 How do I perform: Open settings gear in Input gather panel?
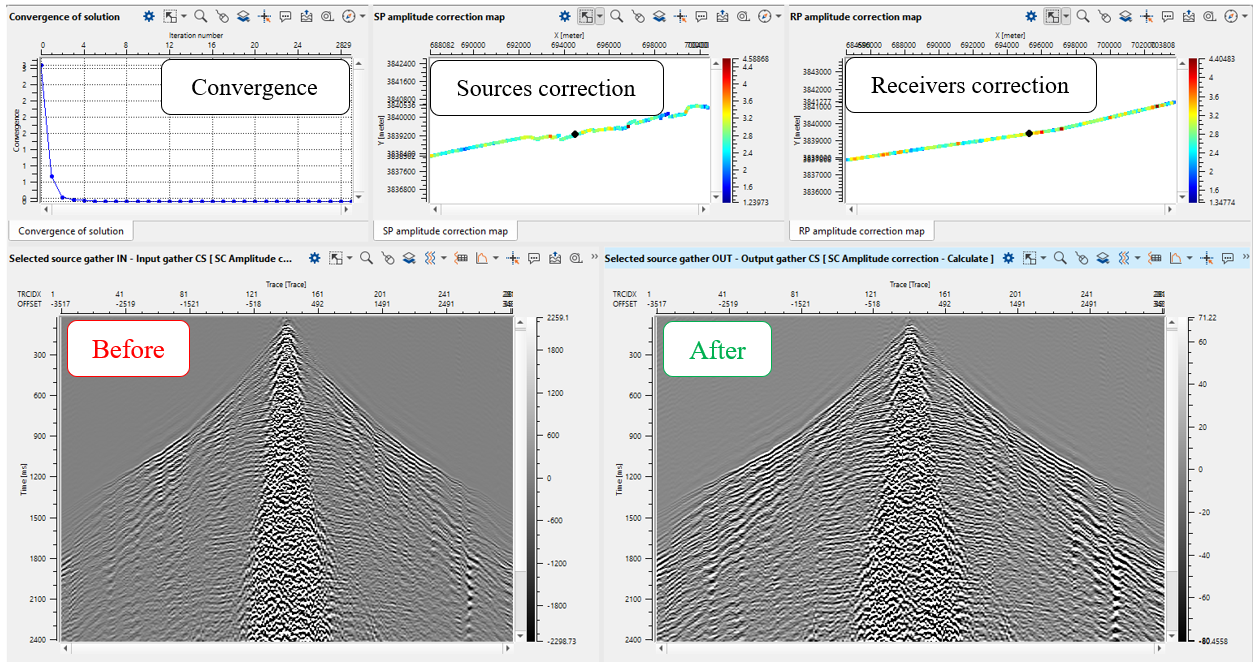coord(314,259)
